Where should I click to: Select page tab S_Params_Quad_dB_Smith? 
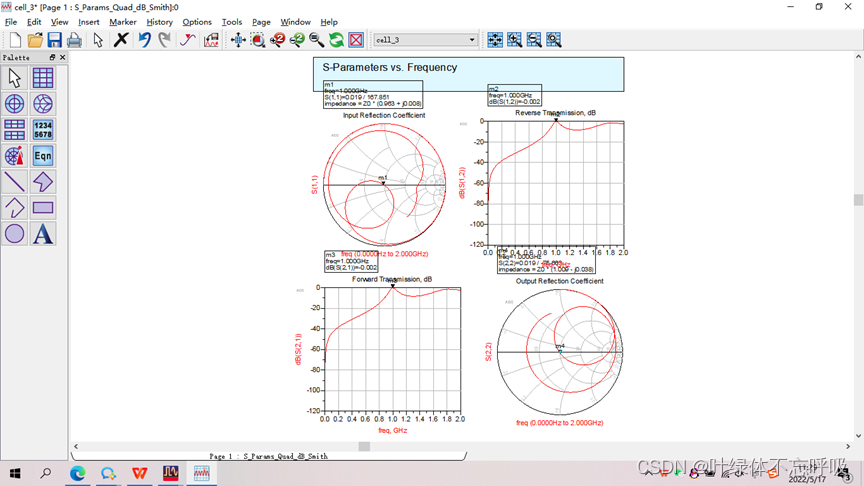(268, 456)
